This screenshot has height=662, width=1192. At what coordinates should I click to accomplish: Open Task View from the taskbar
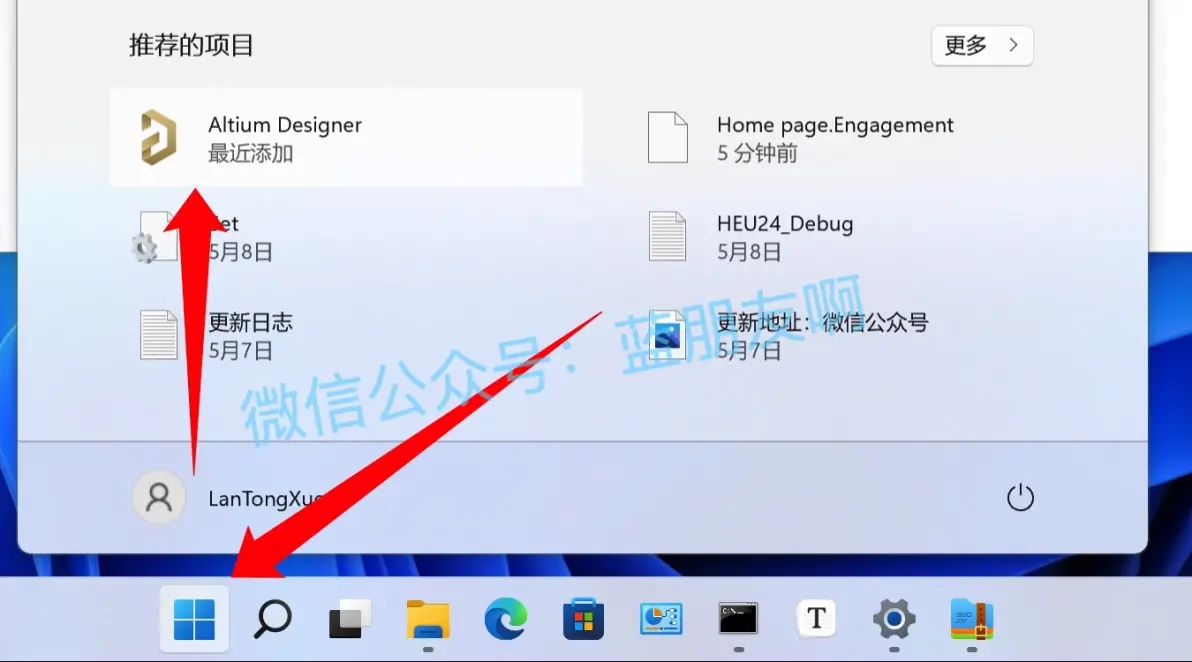pos(350,619)
